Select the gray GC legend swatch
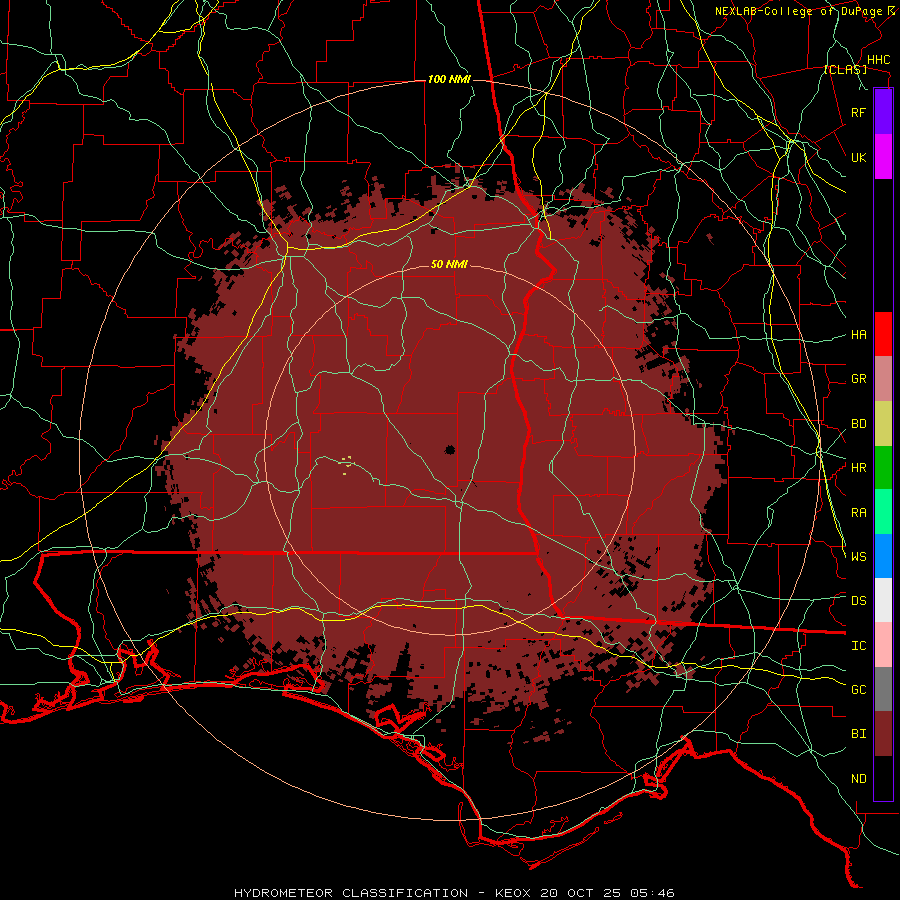 pyautogui.click(x=883, y=689)
